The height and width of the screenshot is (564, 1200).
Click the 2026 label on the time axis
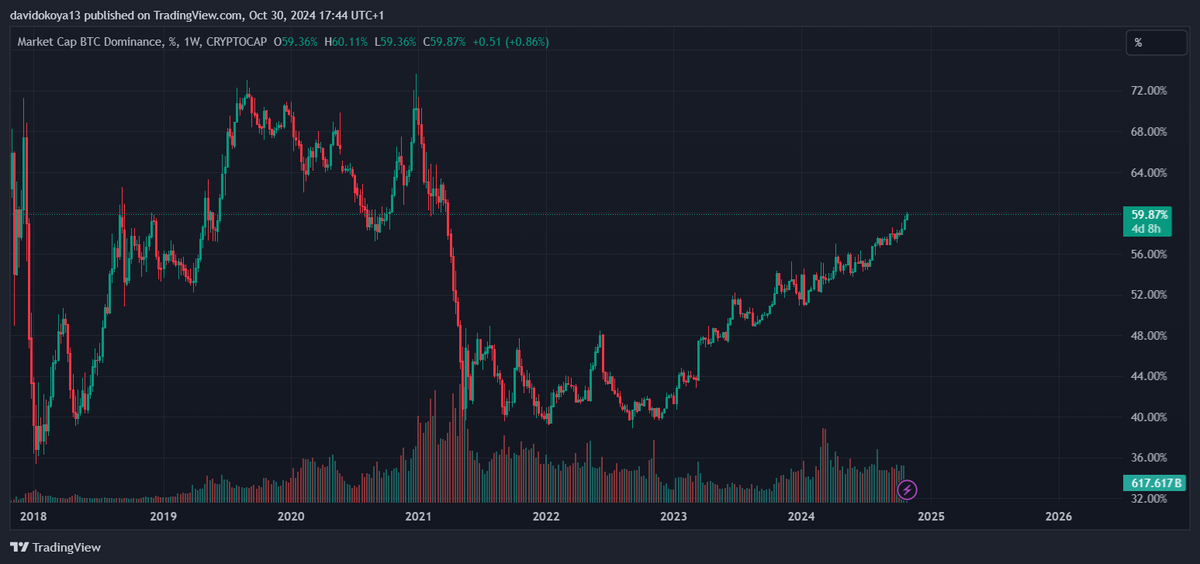[x=1058, y=516]
